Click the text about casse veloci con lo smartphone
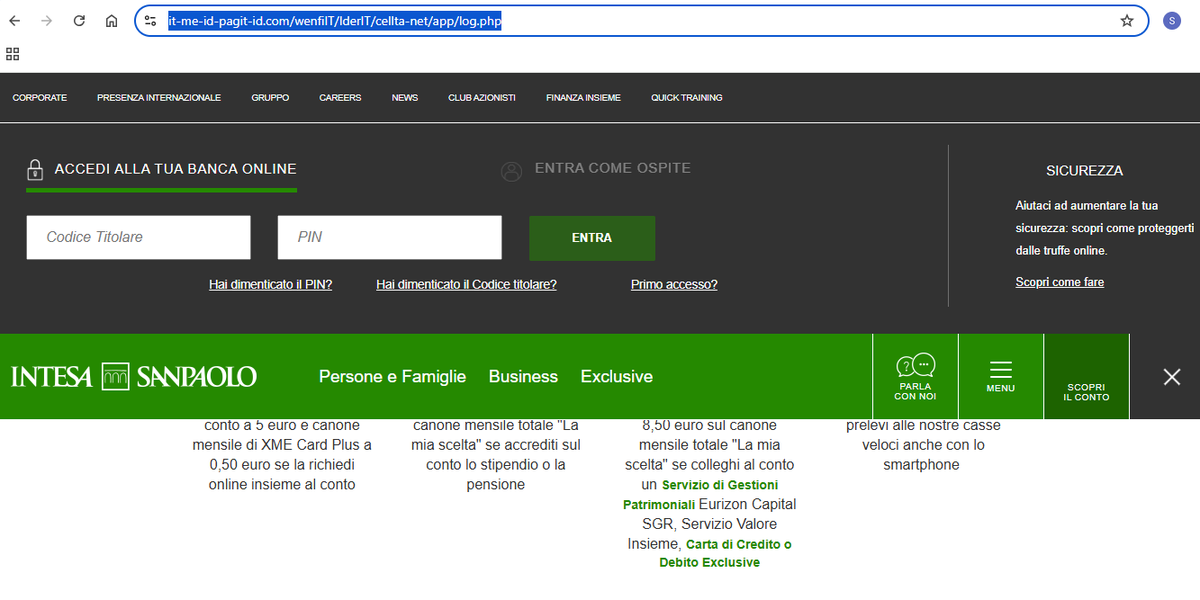Viewport: 1200px width, 600px height. (921, 445)
